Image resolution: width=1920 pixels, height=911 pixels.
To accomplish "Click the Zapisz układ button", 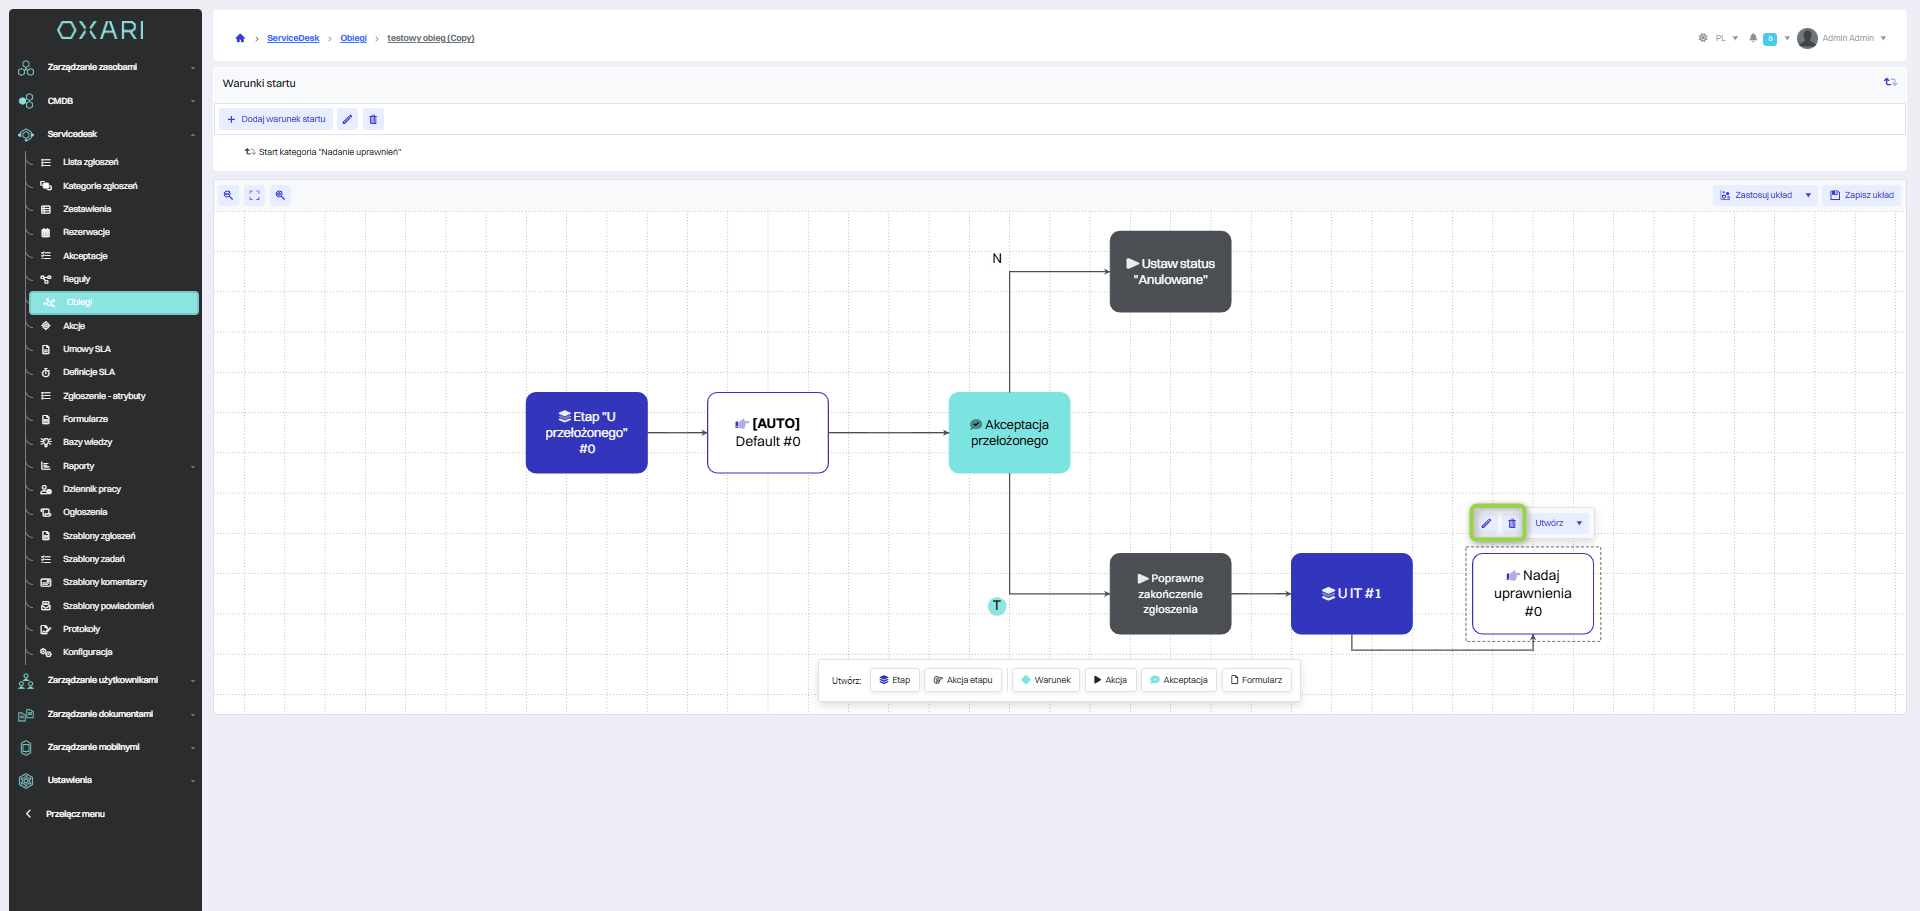I will click(1862, 195).
